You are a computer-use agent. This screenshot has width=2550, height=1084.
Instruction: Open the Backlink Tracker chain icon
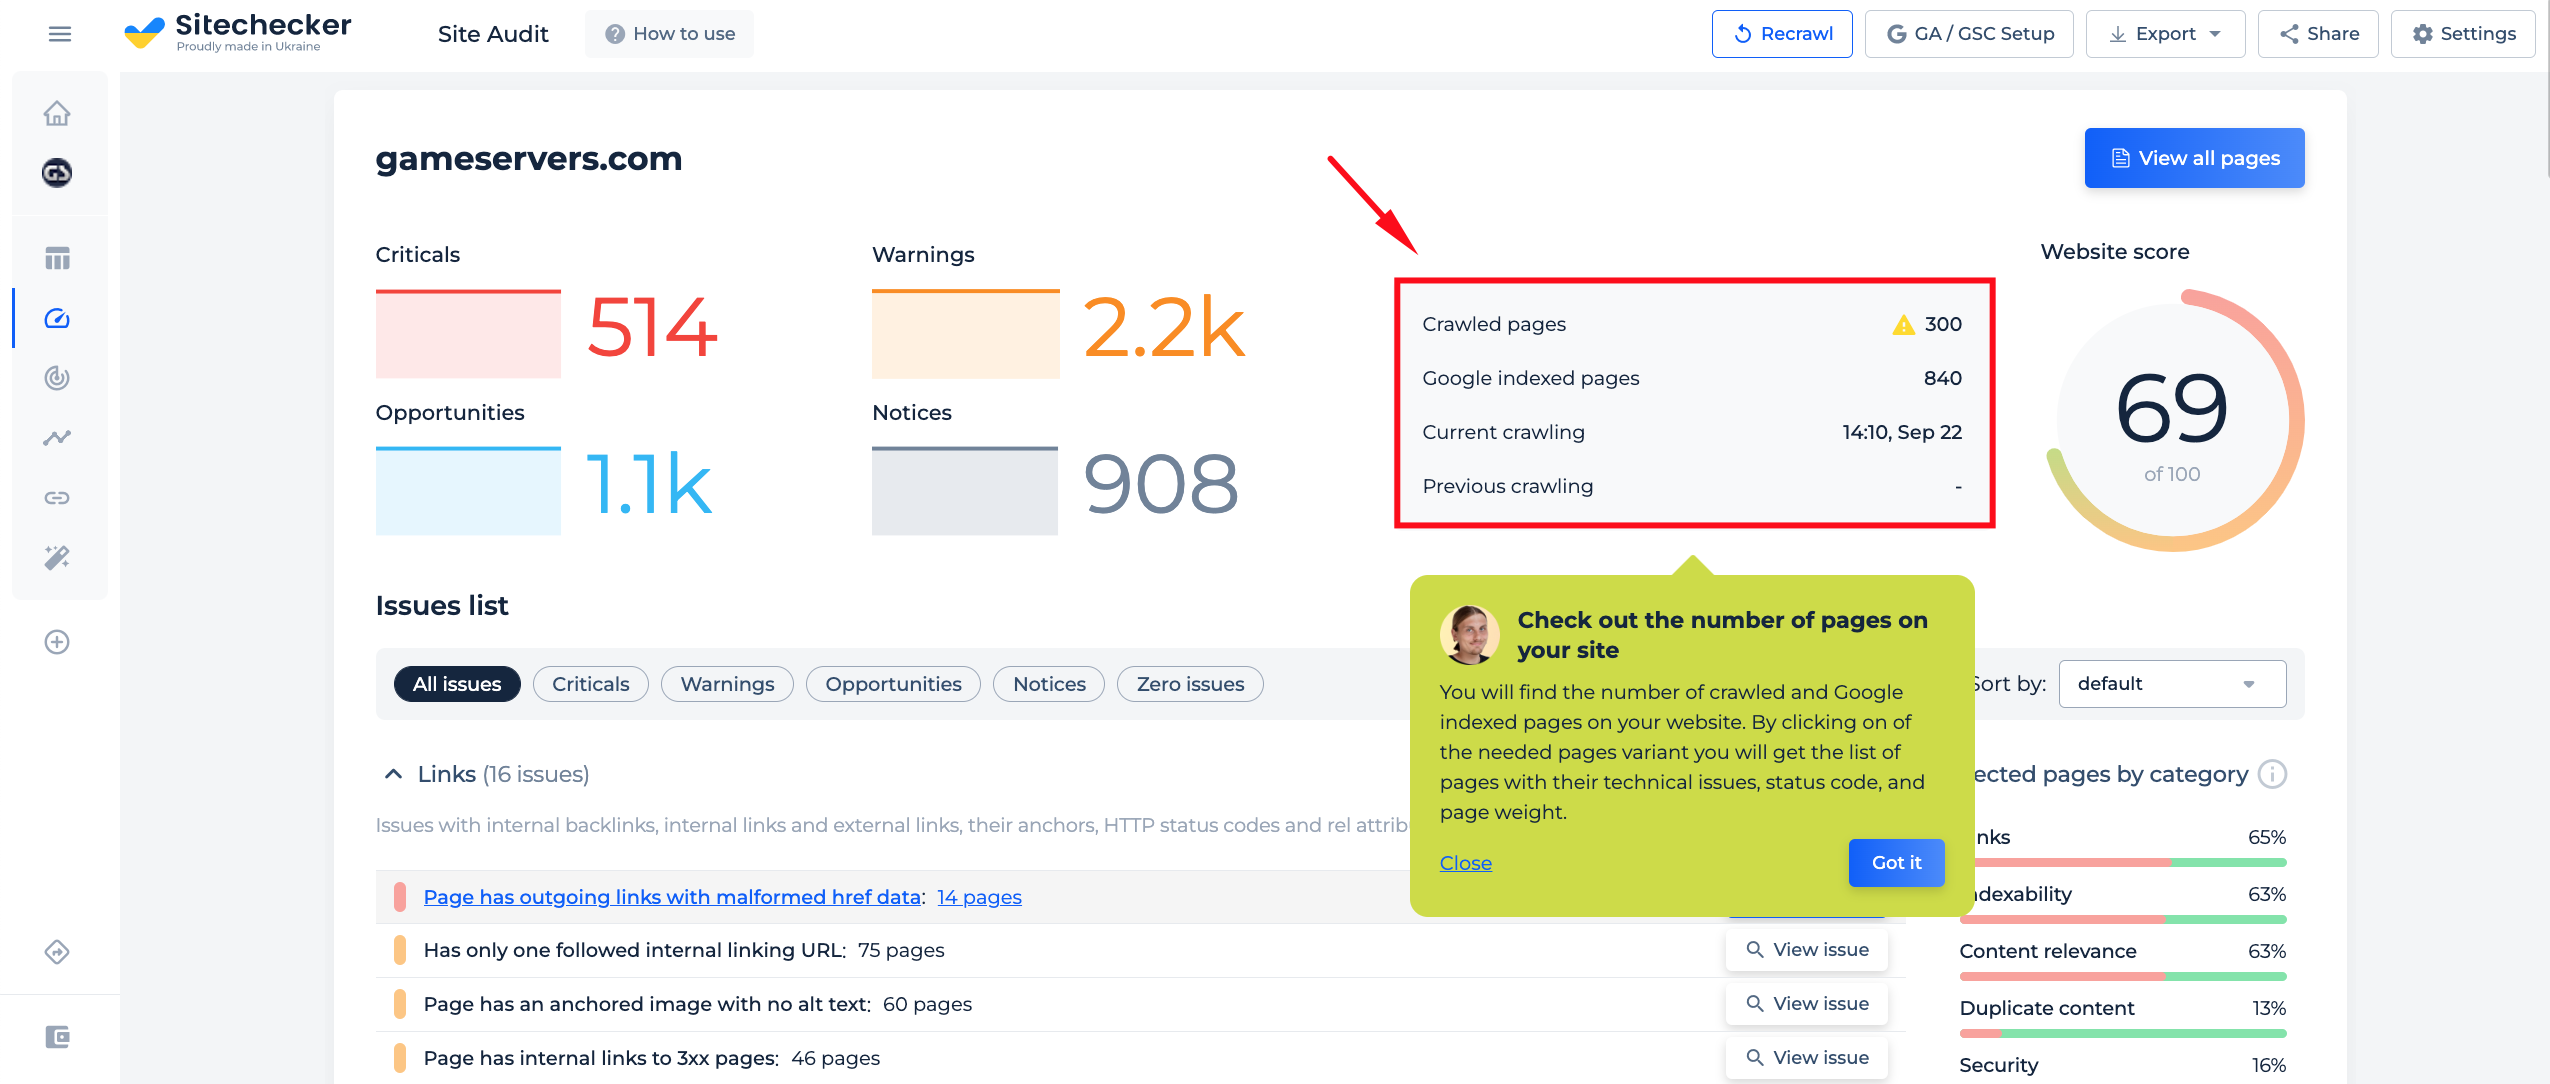click(x=57, y=497)
